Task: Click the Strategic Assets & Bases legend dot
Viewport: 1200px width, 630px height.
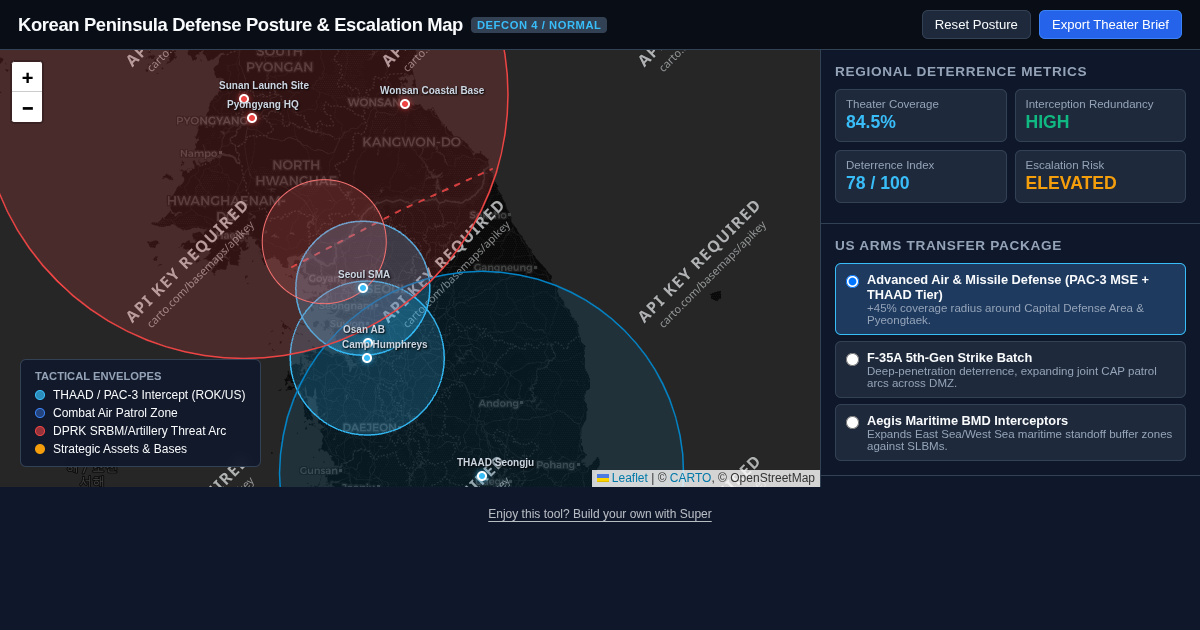Action: [x=40, y=449]
